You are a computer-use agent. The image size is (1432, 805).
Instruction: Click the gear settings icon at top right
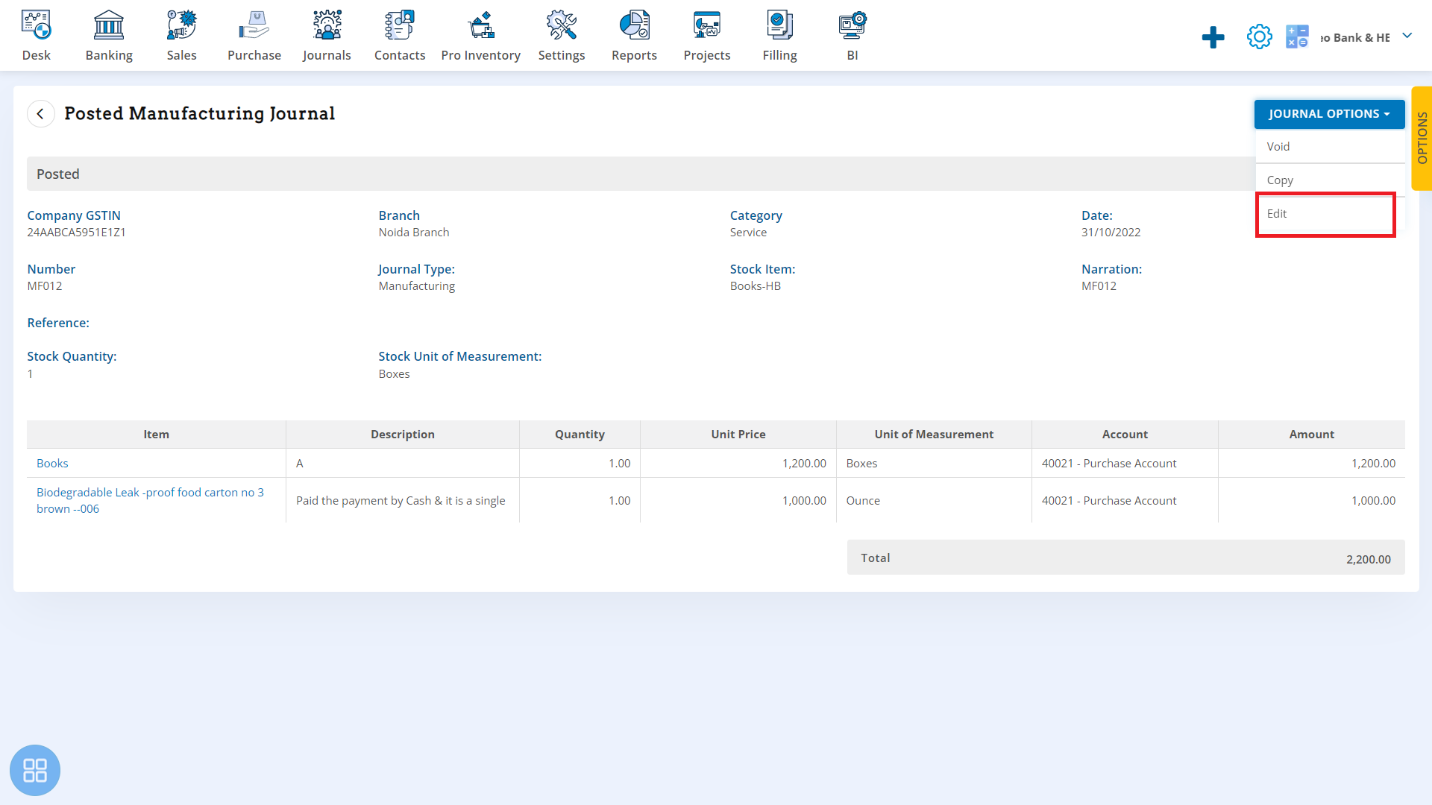coord(1259,37)
